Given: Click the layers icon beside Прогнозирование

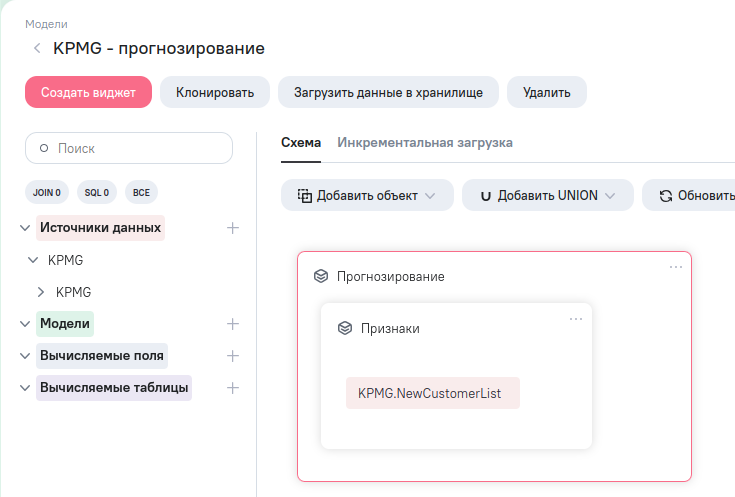Looking at the screenshot, I should pos(321,276).
